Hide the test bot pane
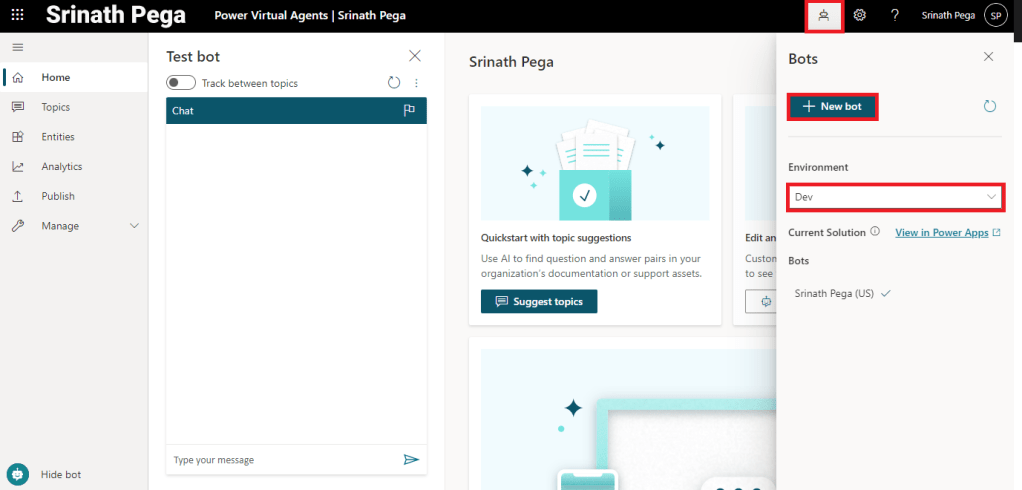The height and width of the screenshot is (490, 1022). [x=60, y=474]
